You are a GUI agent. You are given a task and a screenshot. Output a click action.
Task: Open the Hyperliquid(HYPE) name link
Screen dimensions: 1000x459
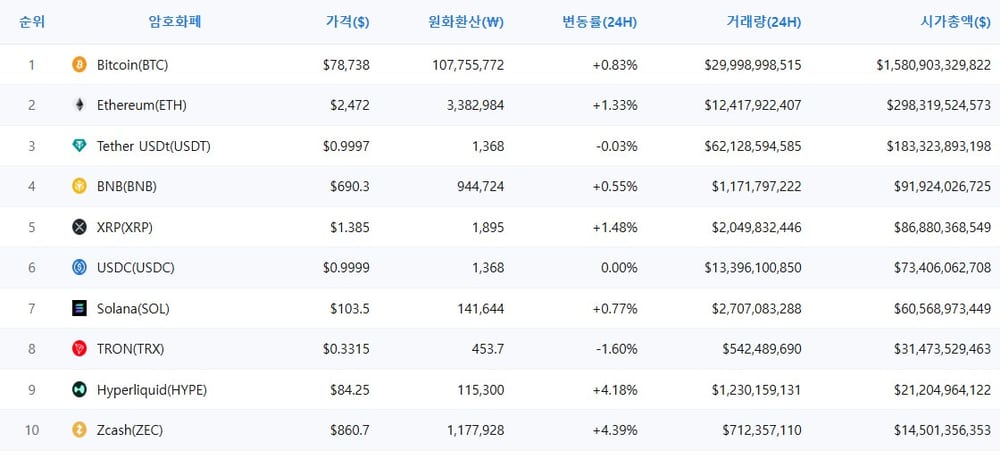(152, 390)
